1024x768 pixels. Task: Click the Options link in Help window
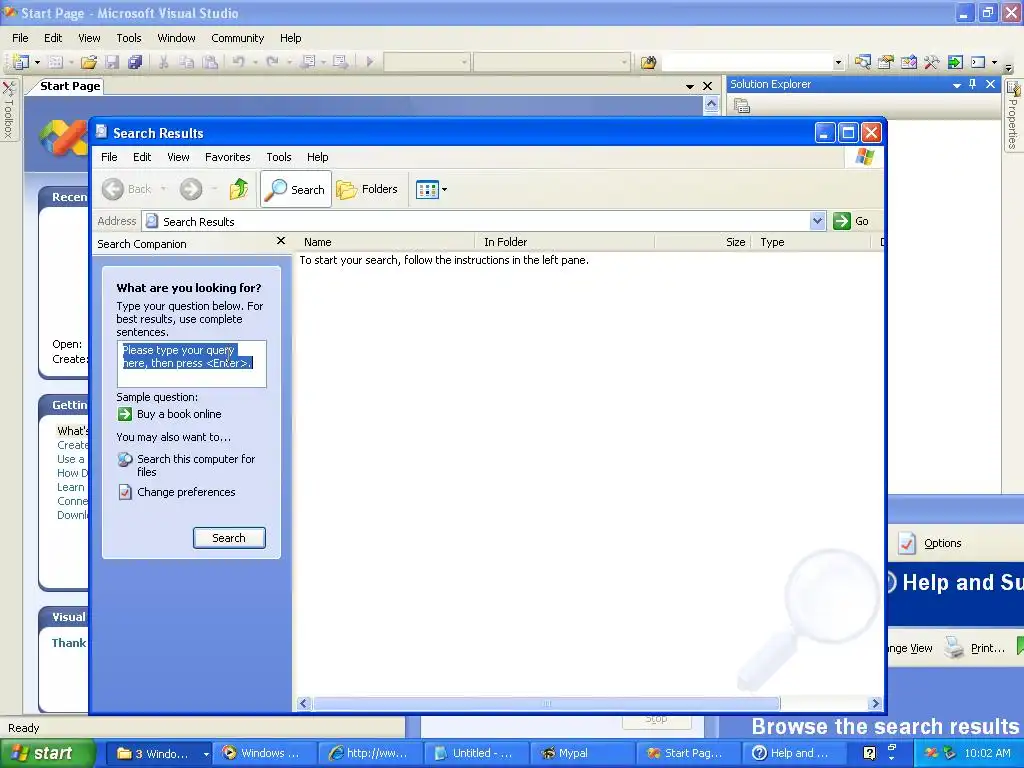(x=942, y=543)
